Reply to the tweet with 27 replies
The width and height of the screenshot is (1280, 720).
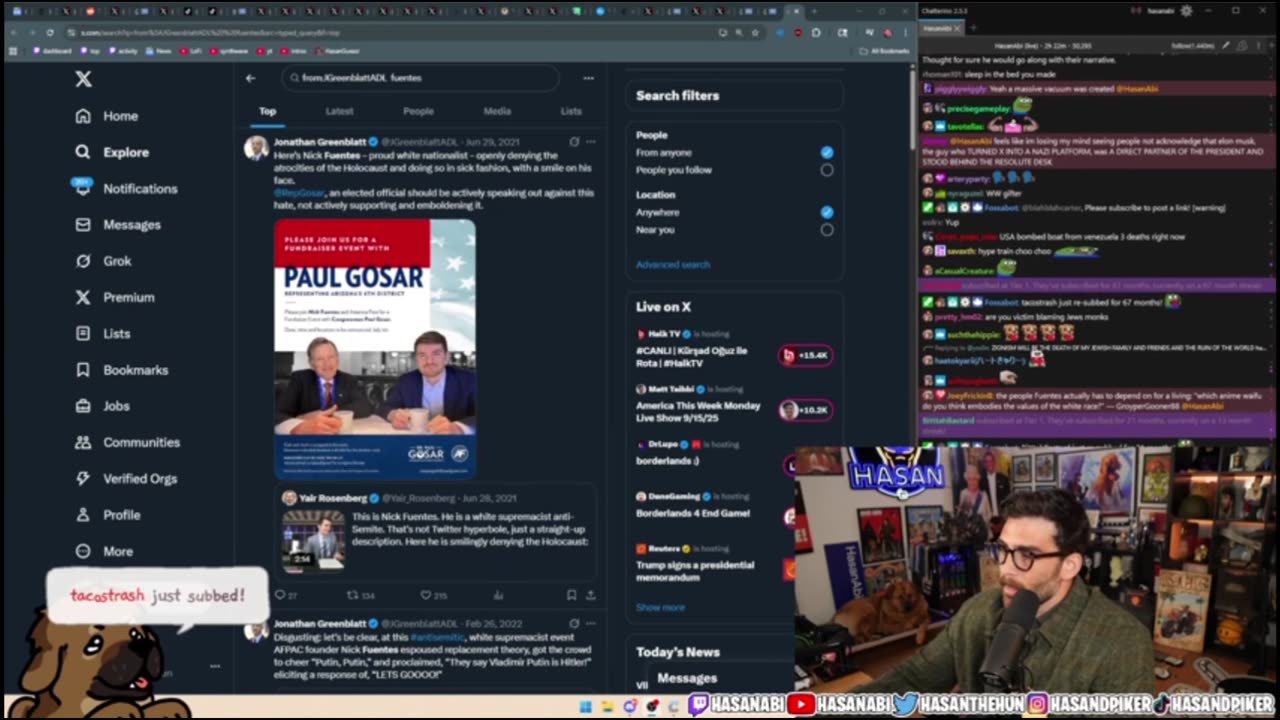(x=286, y=595)
